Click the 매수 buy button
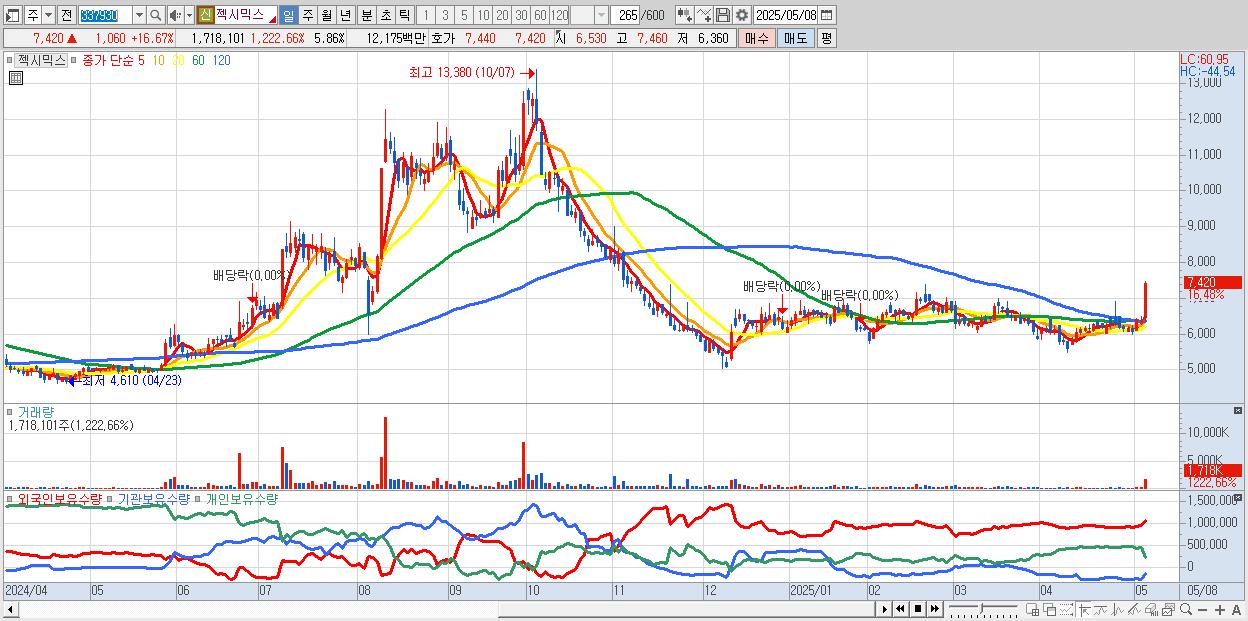 [757, 38]
